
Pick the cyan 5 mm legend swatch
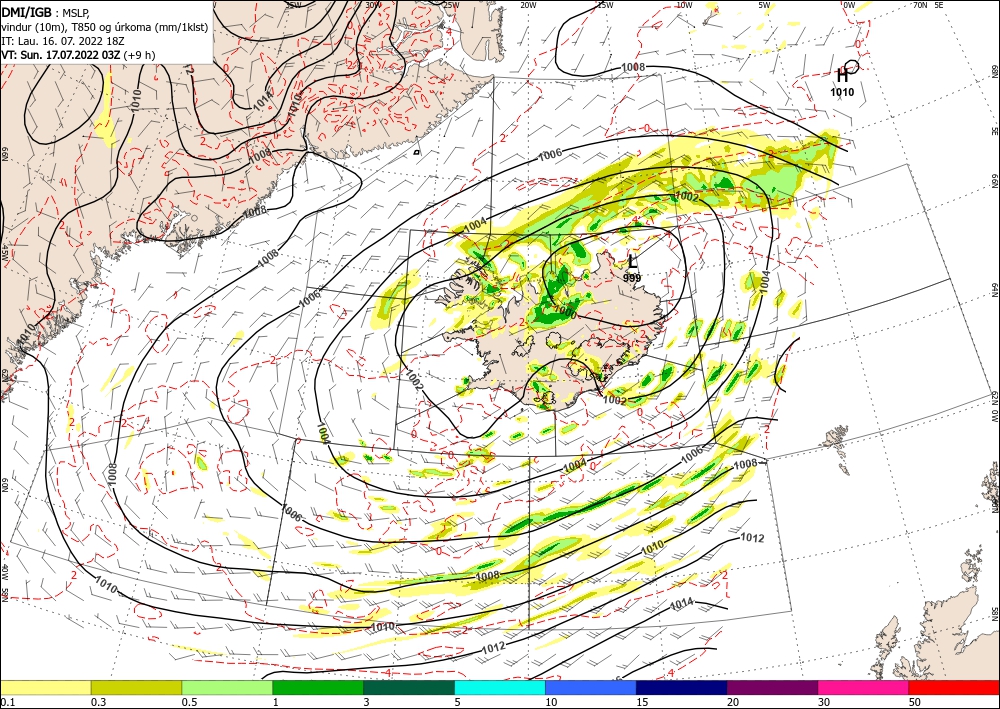500,687
